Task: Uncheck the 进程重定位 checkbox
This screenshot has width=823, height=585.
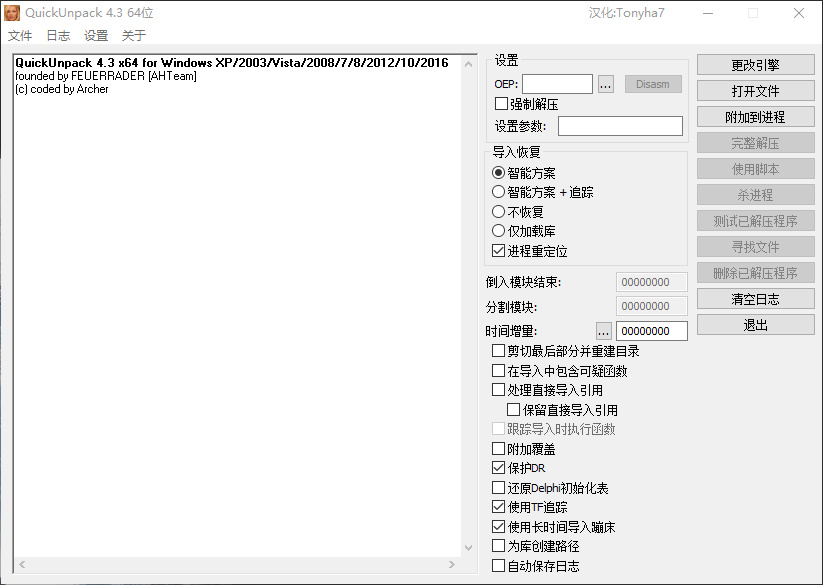Action: point(498,251)
